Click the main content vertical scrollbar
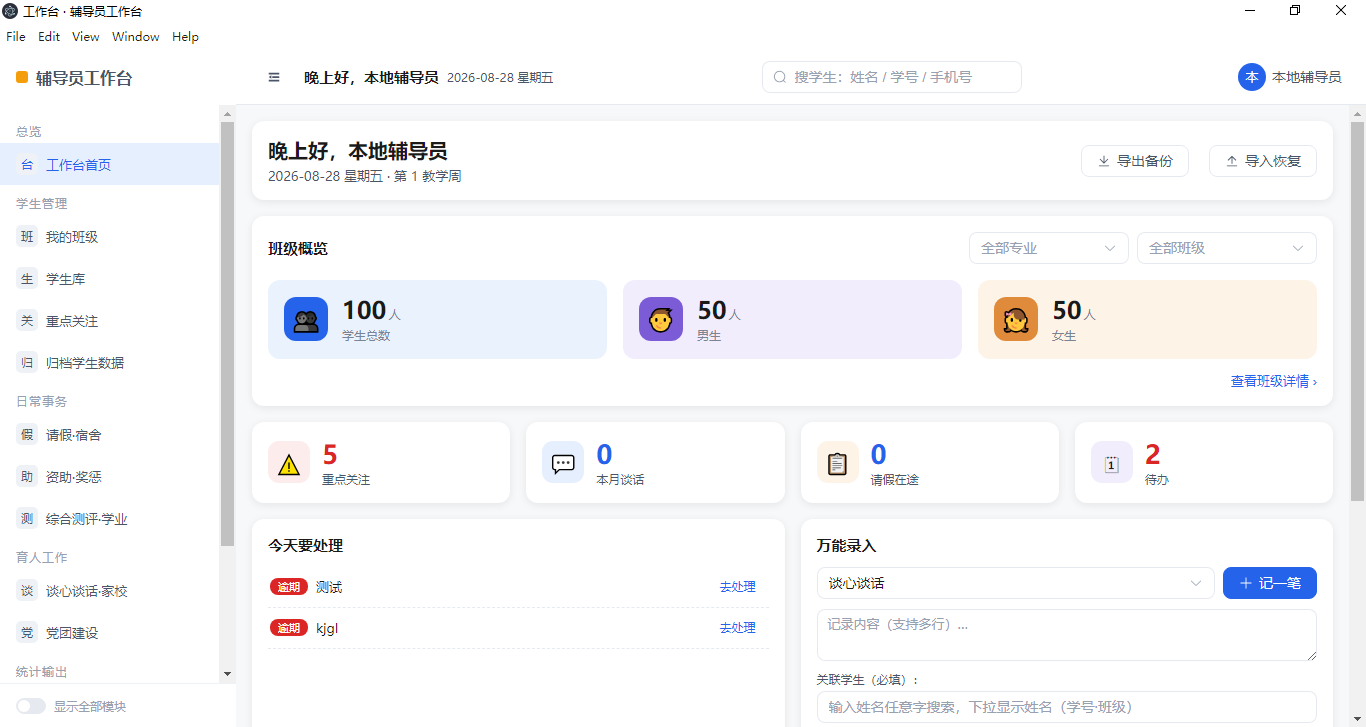This screenshot has height=727, width=1366. pos(1357,311)
